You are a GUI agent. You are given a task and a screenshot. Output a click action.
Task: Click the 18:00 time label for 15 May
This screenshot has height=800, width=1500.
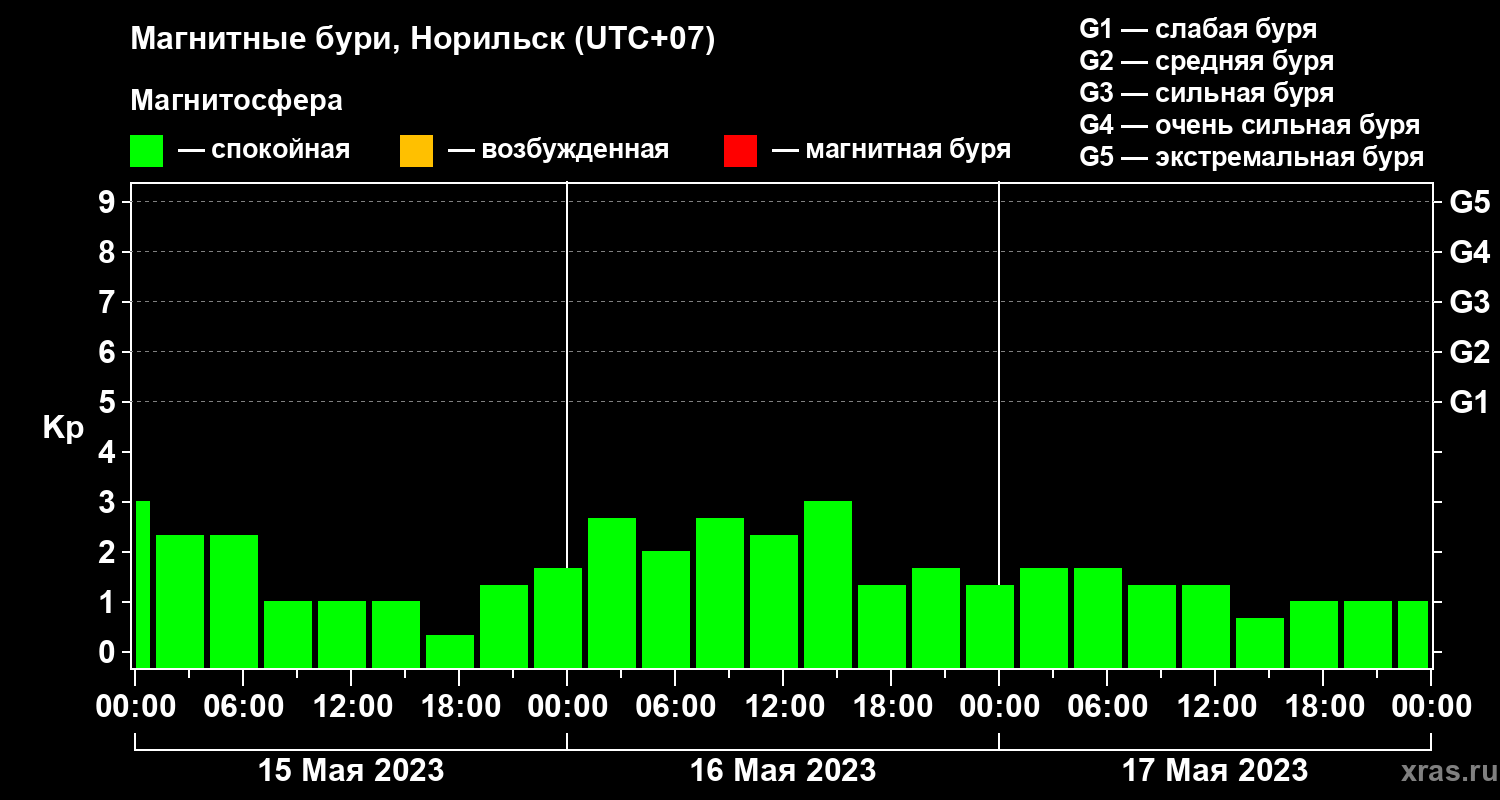tap(459, 706)
